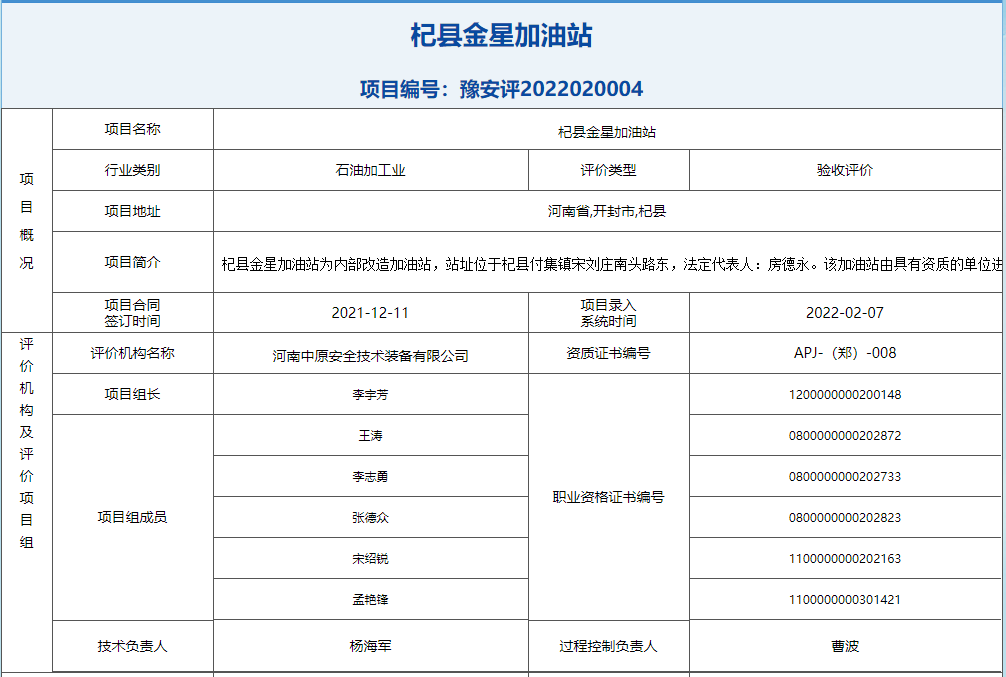Click the 项目组成员 label
The image size is (1006, 677).
(x=133, y=517)
